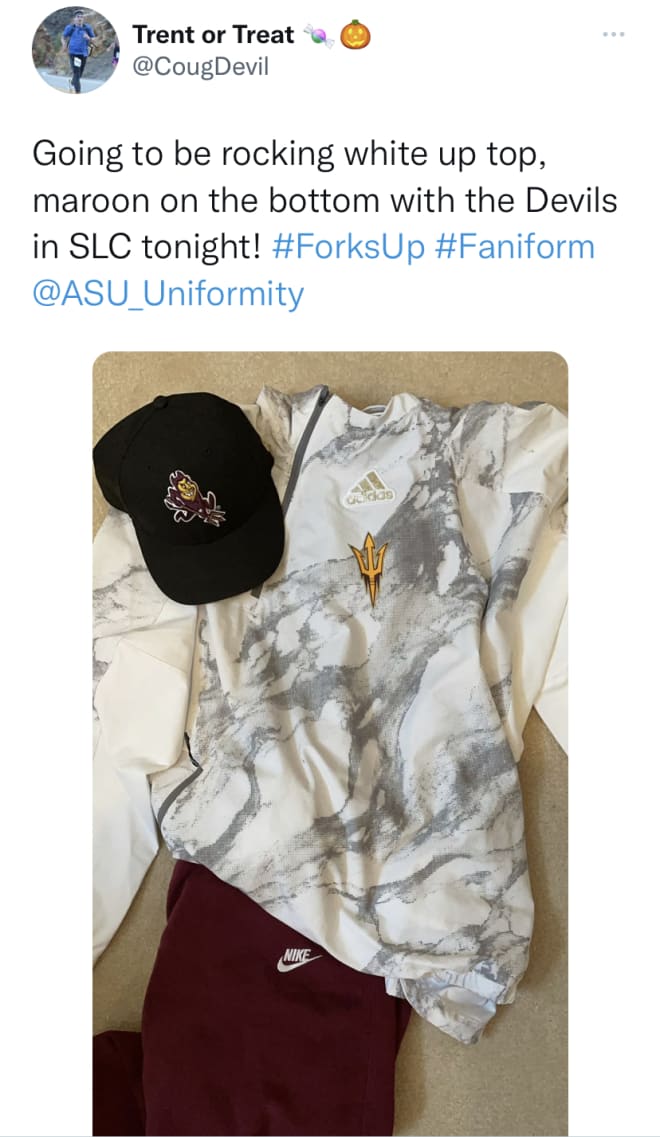
Task: Open the @ASU_Uniformity mention
Action: (x=168, y=294)
